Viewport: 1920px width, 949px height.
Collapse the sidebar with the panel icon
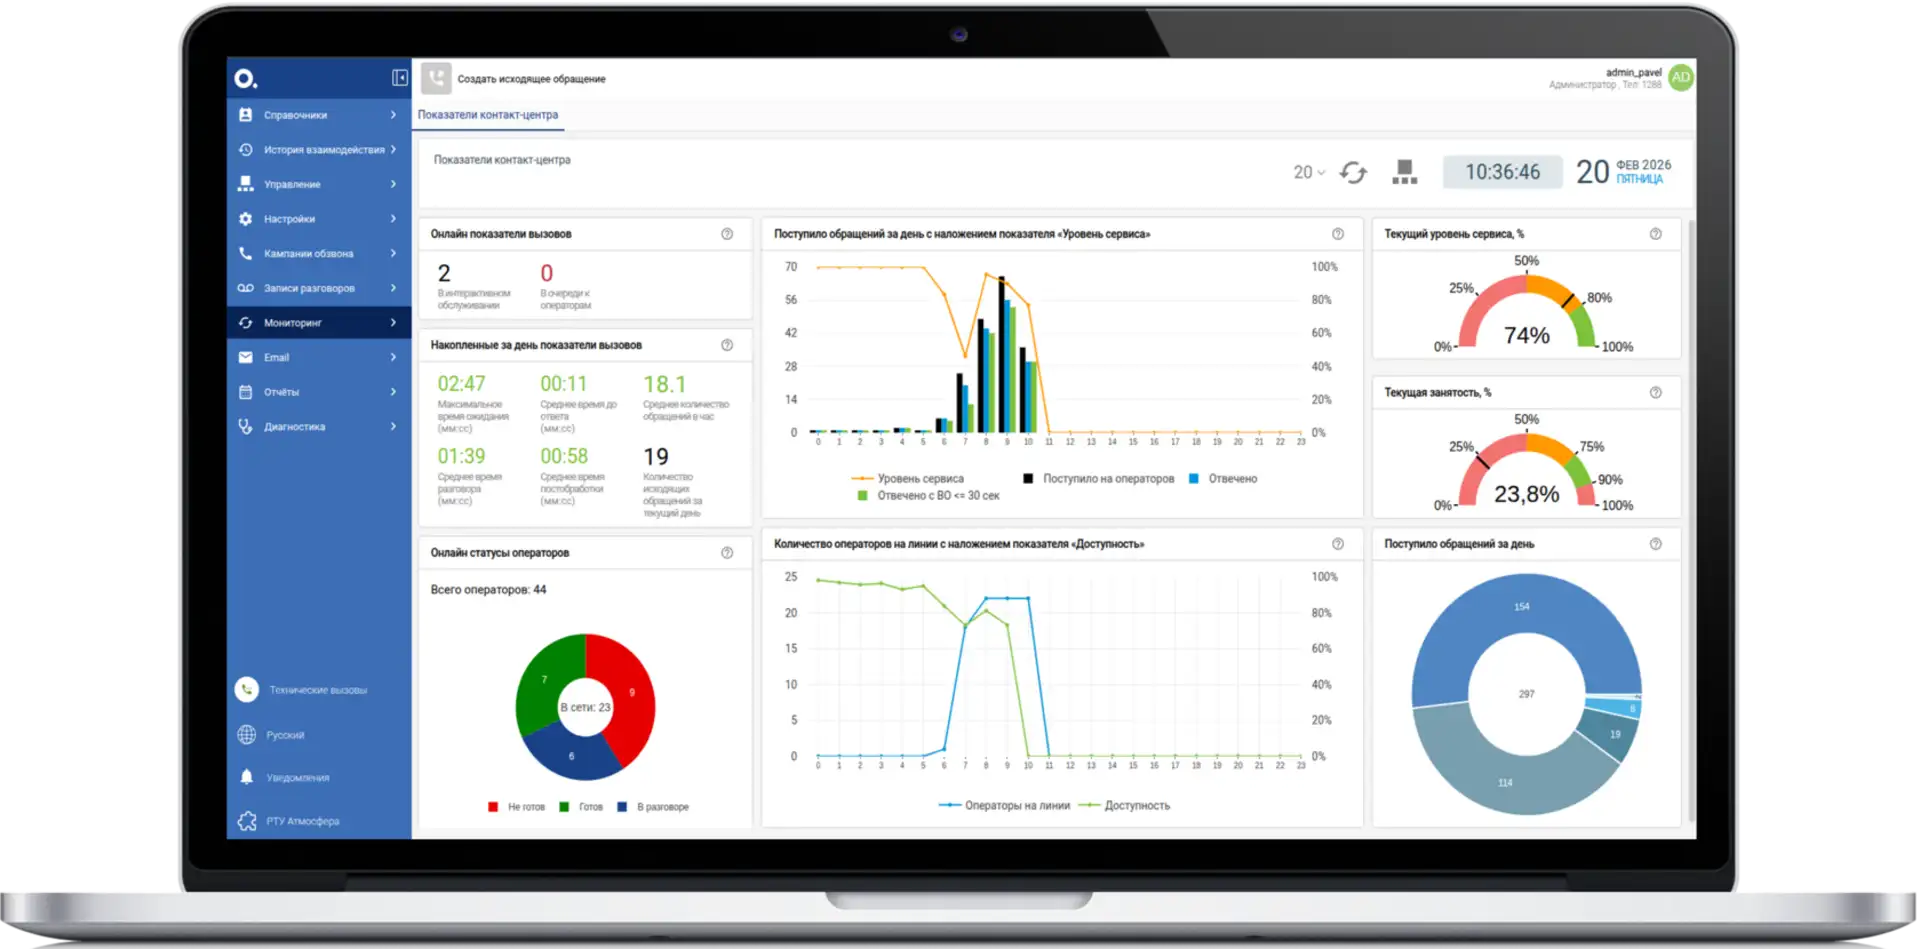pyautogui.click(x=399, y=78)
